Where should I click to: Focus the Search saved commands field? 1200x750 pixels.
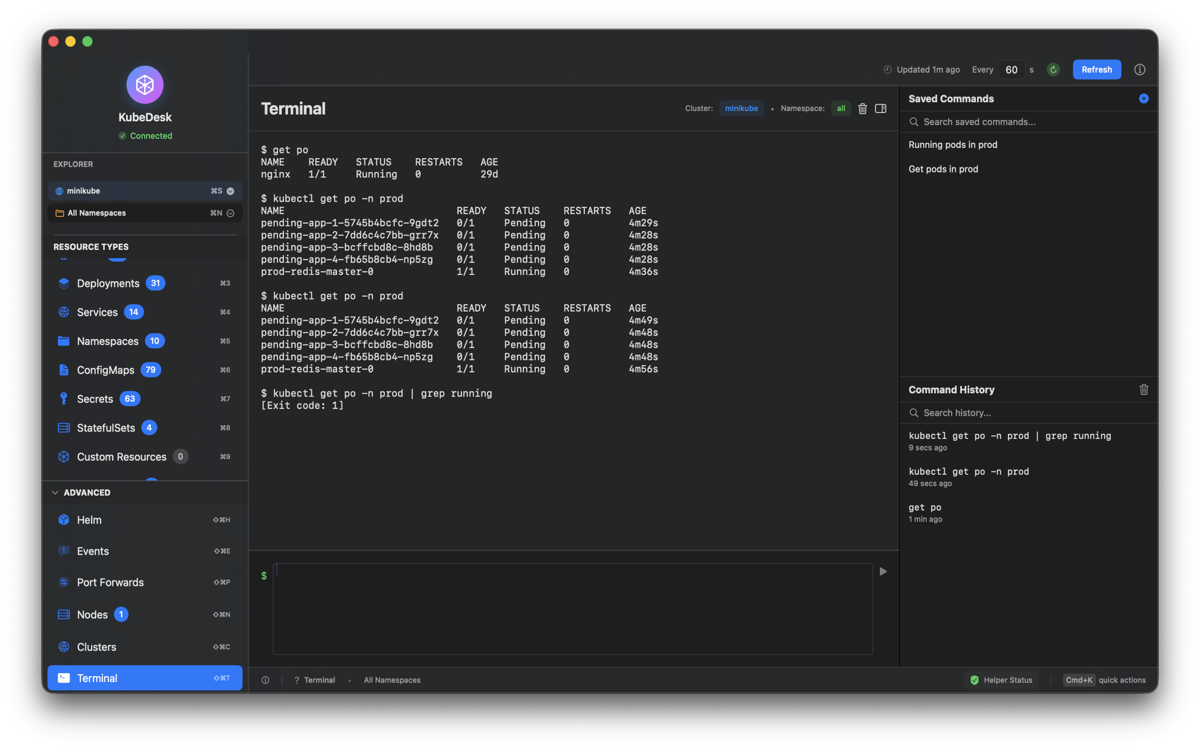[x=1030, y=122]
